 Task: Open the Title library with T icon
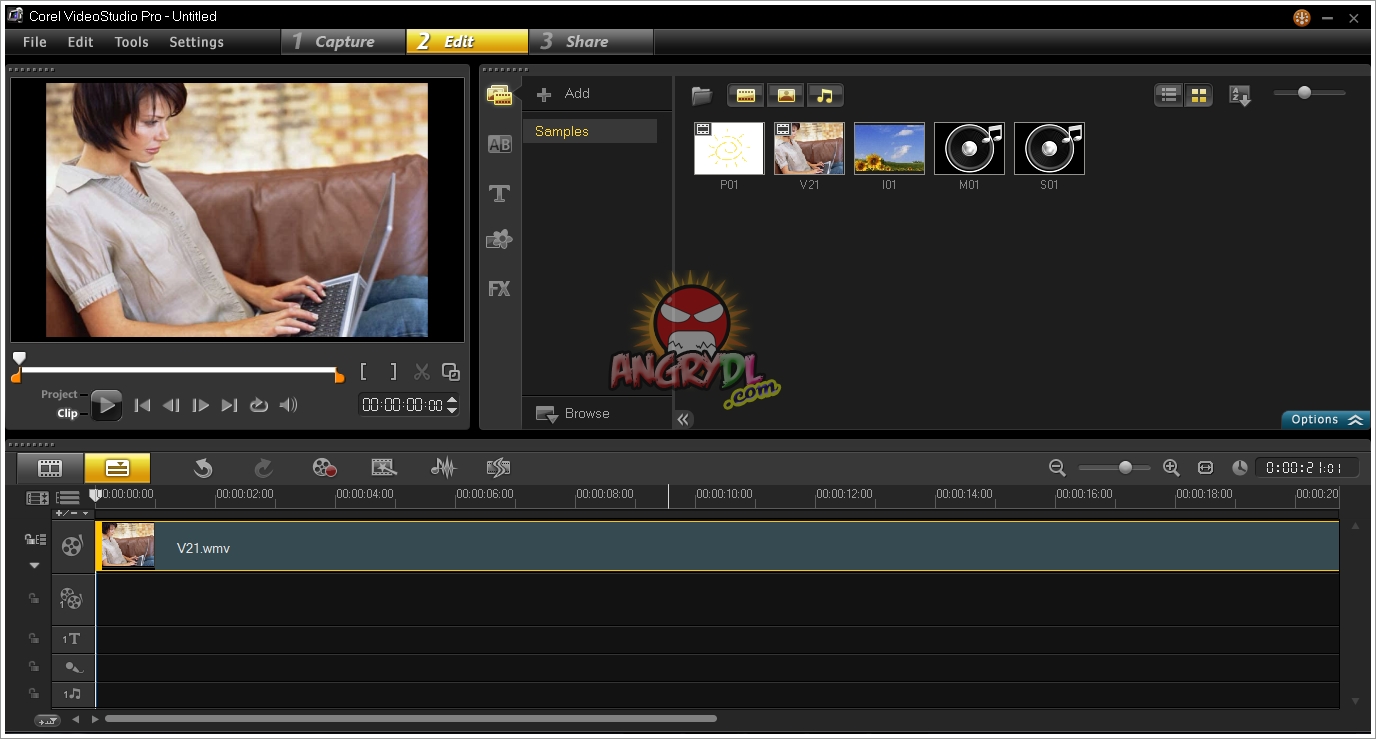[x=499, y=193]
